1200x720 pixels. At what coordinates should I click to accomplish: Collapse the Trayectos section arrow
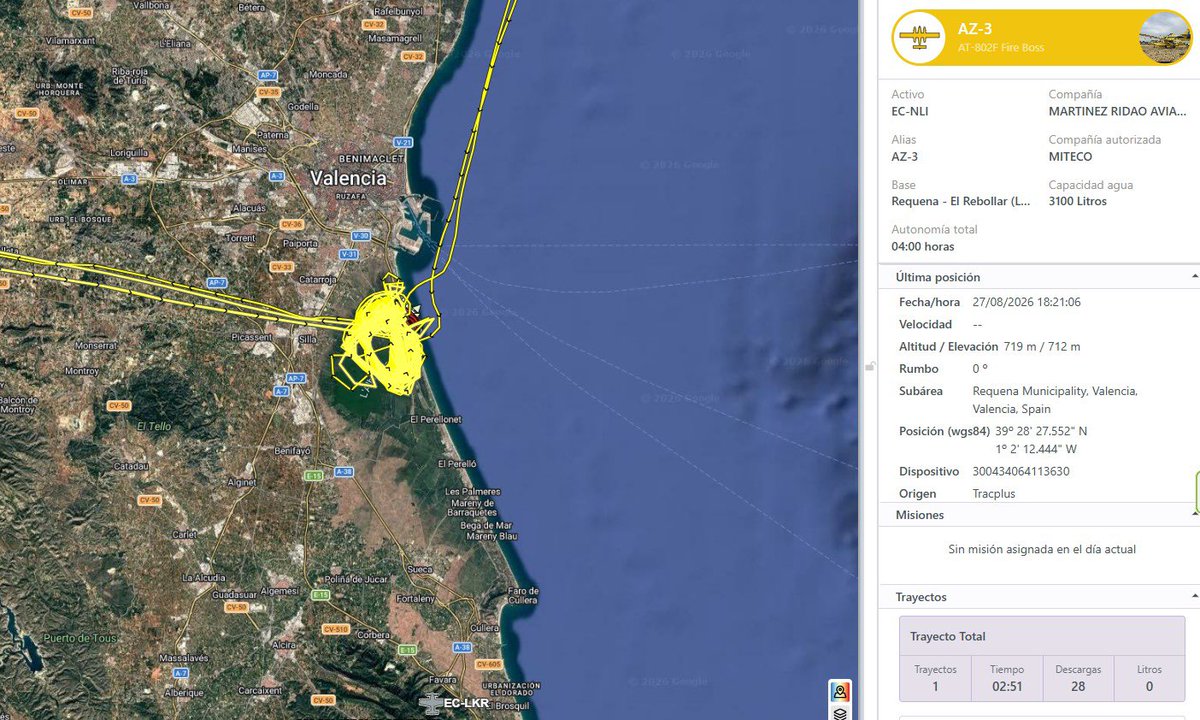(x=1194, y=597)
